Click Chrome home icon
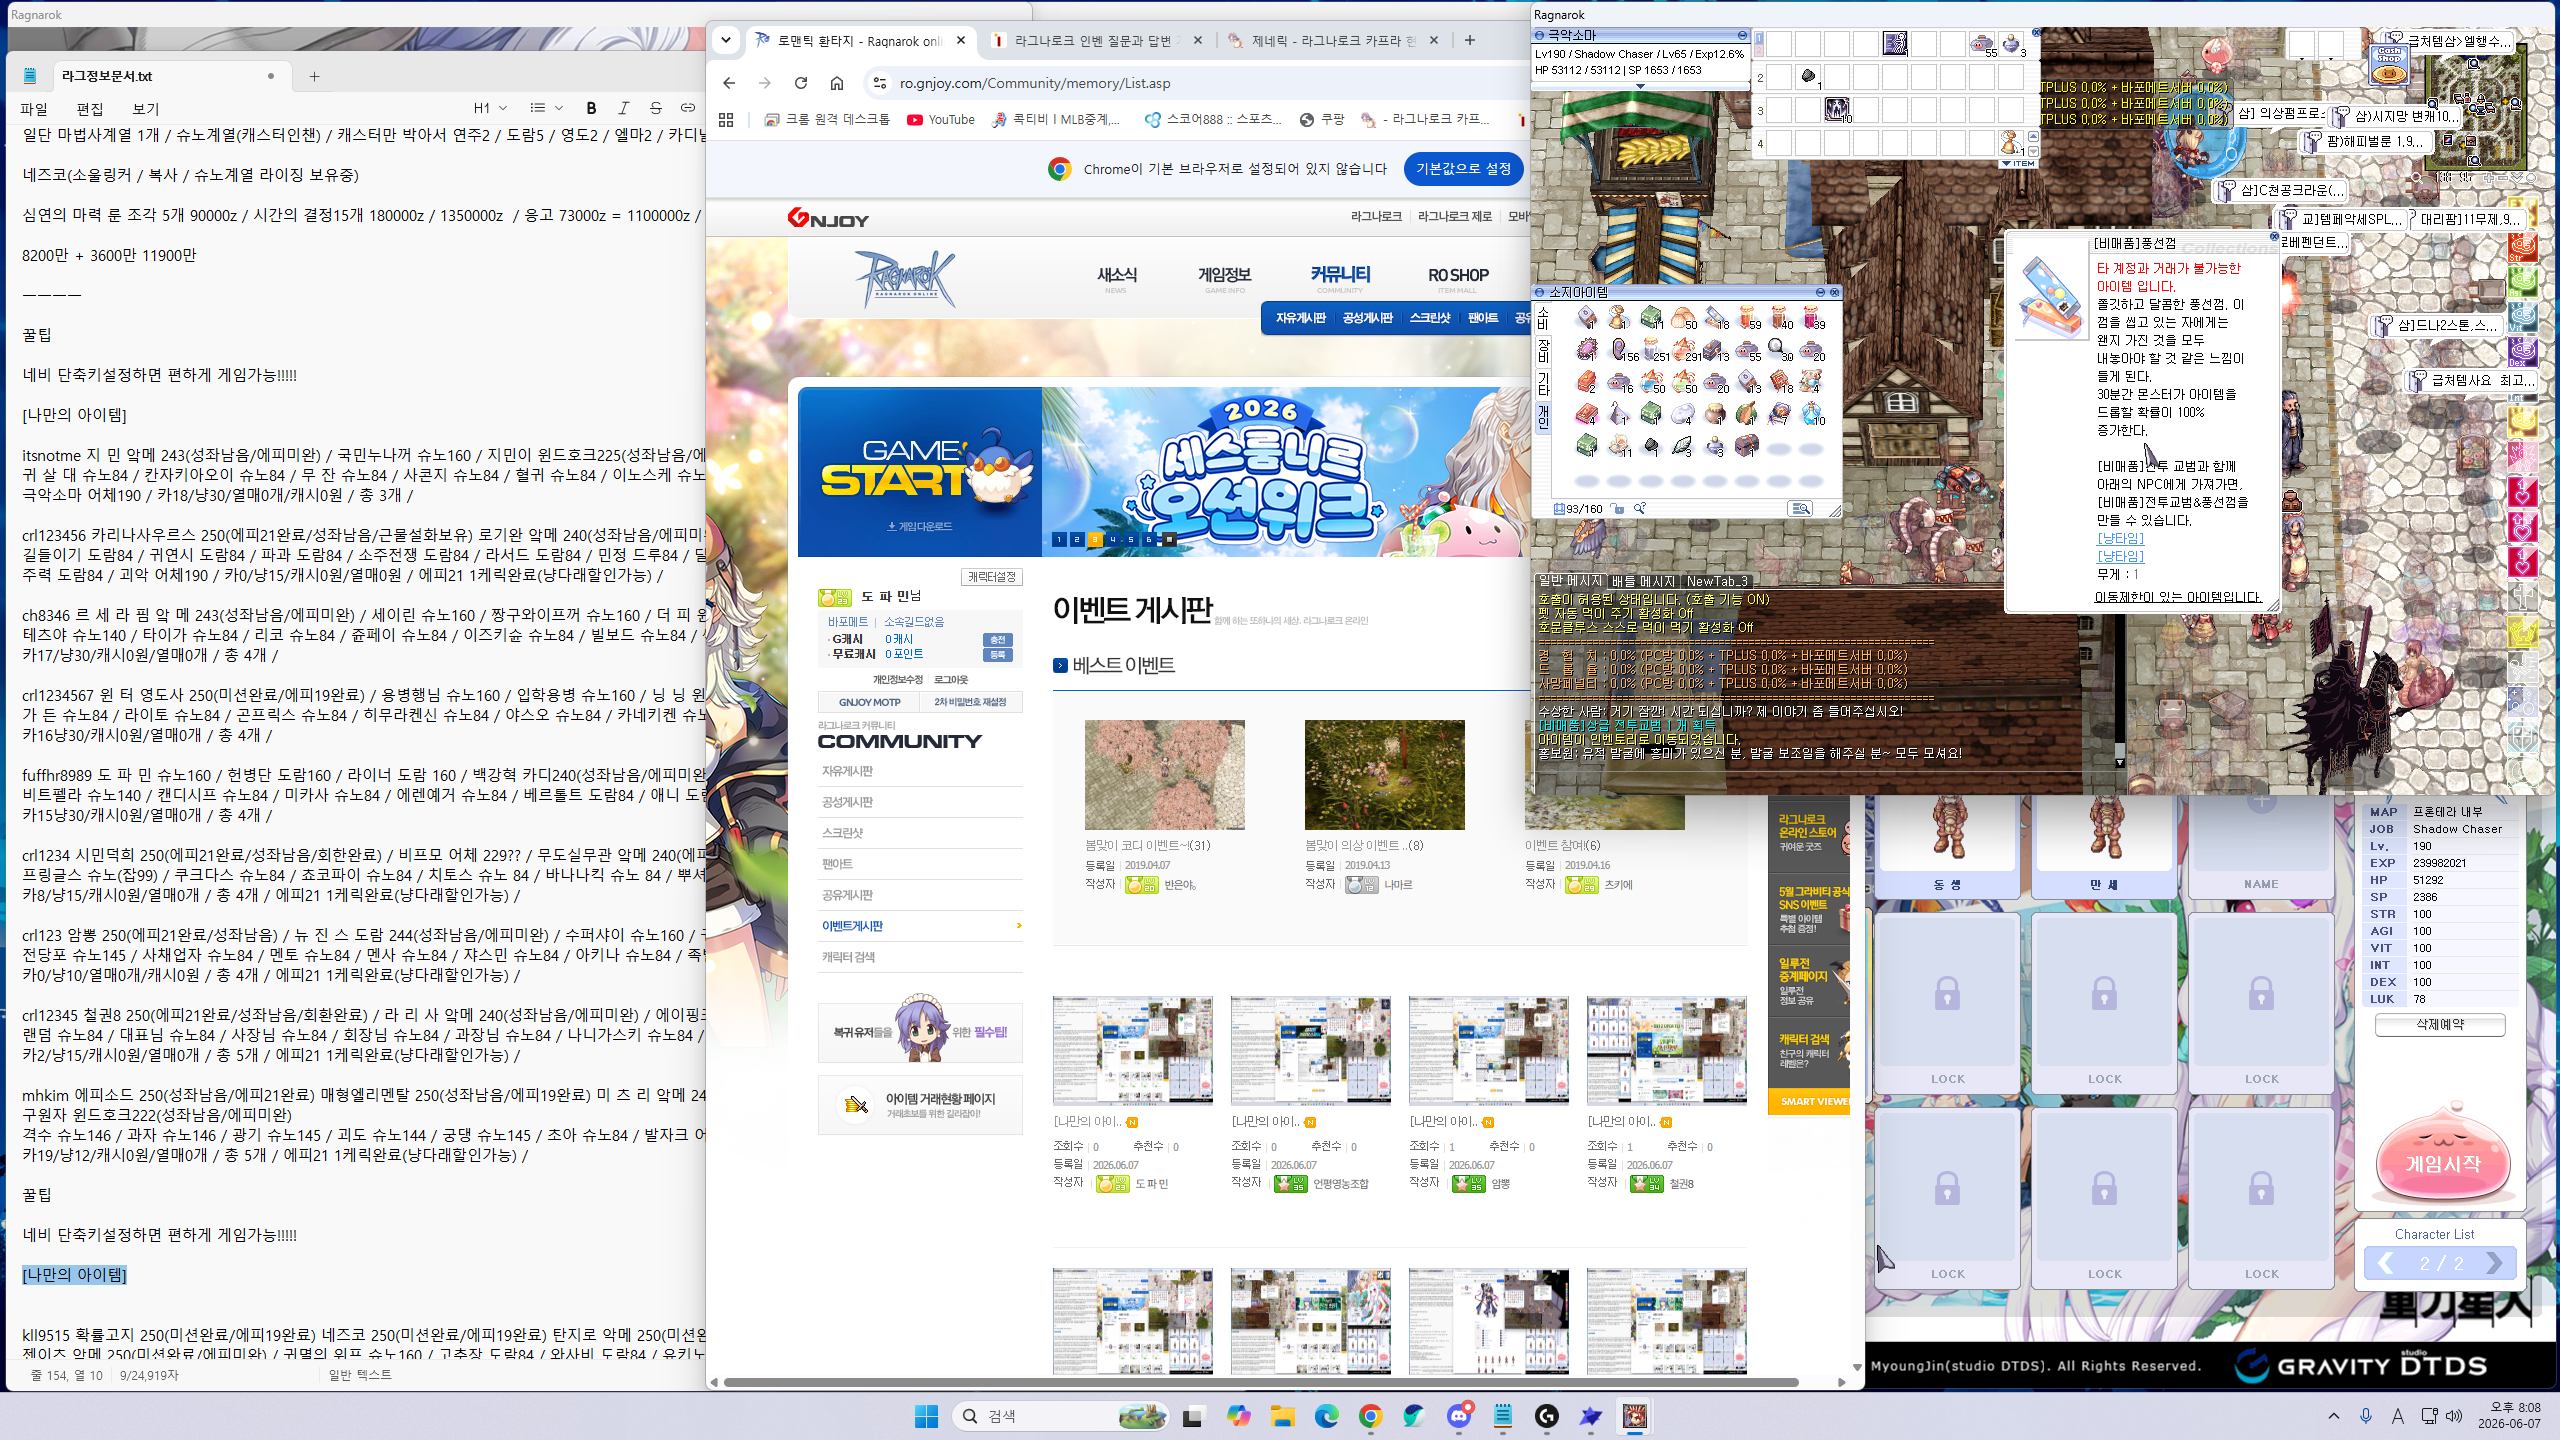The height and width of the screenshot is (1440, 2560). tap(837, 83)
